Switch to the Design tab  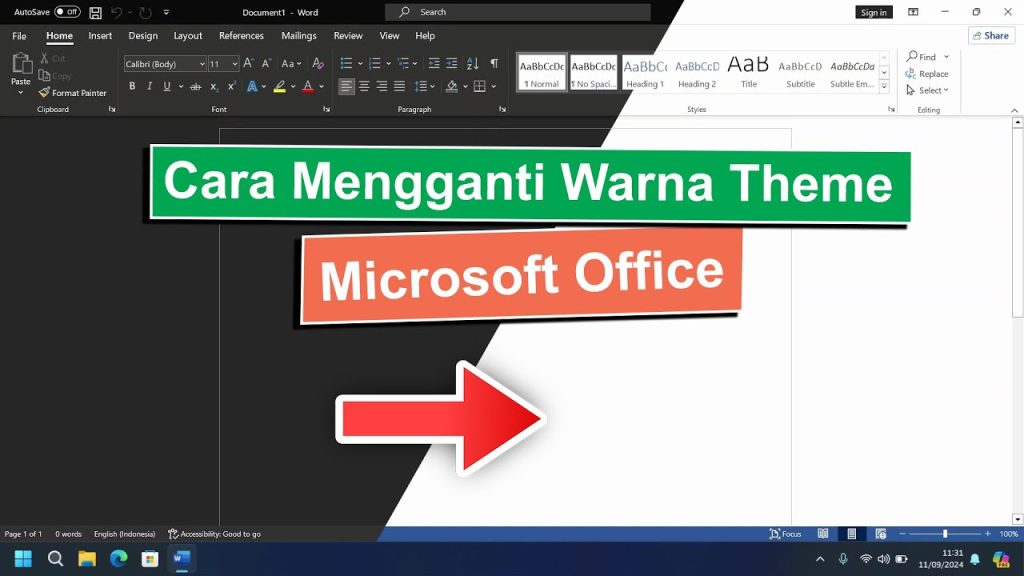click(x=143, y=36)
